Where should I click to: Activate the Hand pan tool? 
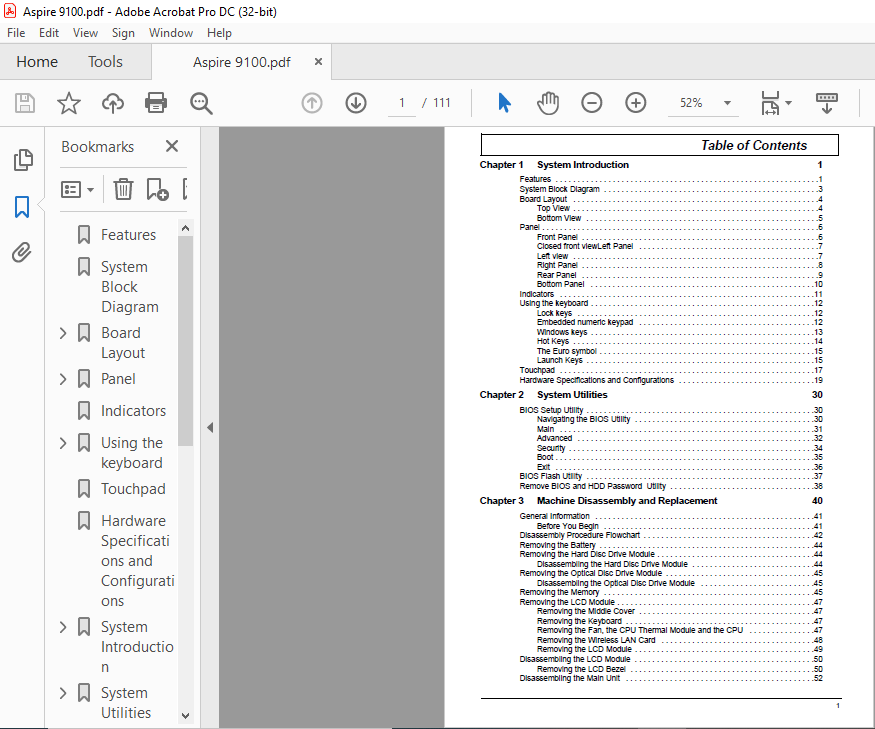548,103
